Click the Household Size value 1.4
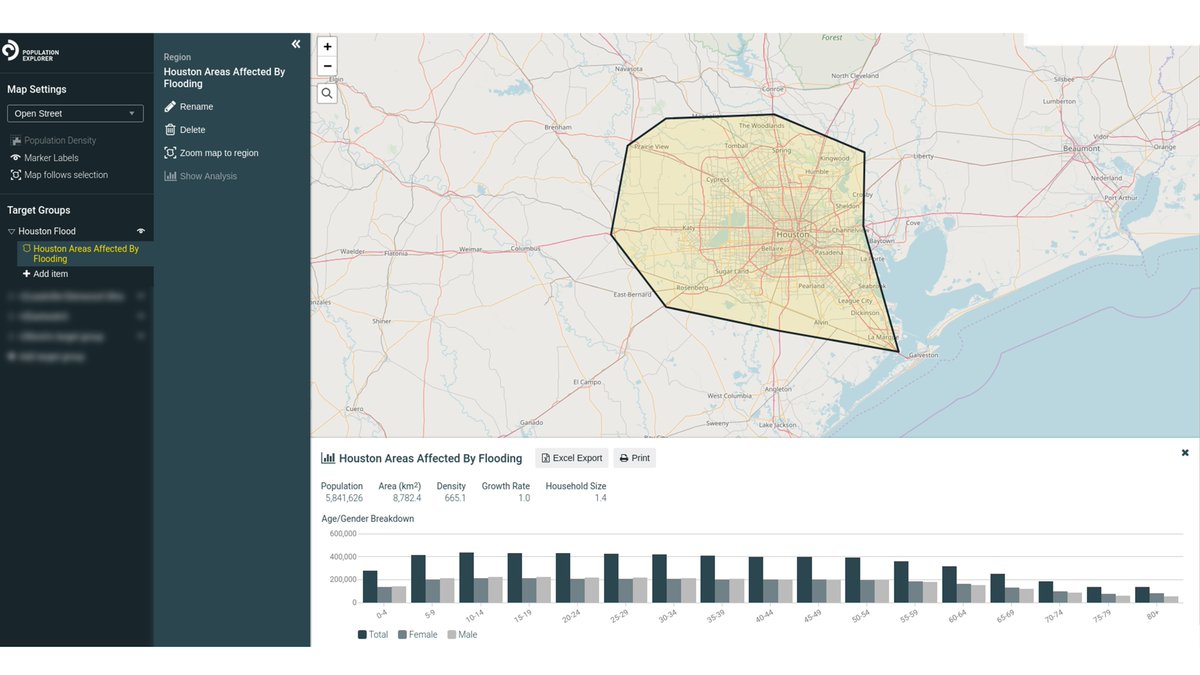 click(600, 498)
